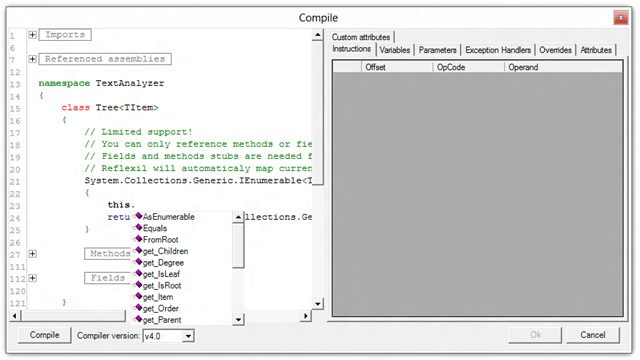Image resolution: width=640 pixels, height=360 pixels.
Task: Cancel the Compile dialog
Action: [x=593, y=335]
